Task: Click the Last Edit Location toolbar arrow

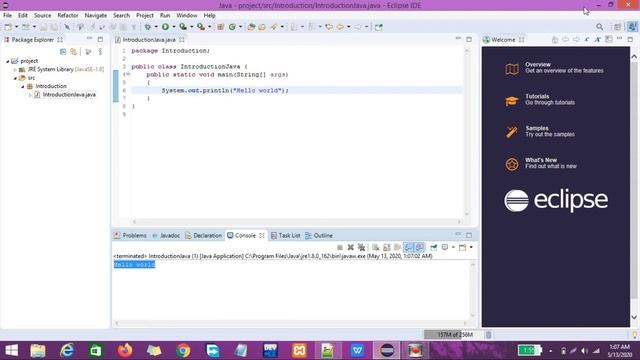Action: (x=329, y=27)
